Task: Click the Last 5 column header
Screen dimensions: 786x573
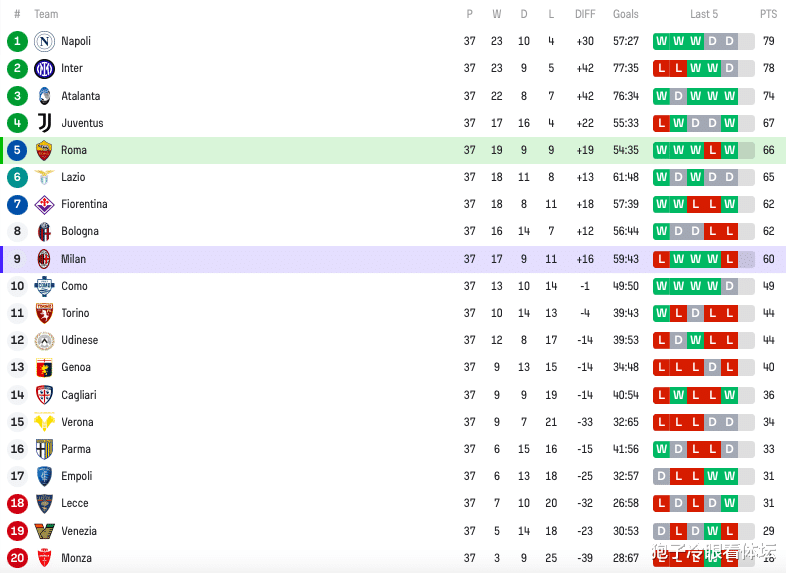Action: tap(704, 14)
